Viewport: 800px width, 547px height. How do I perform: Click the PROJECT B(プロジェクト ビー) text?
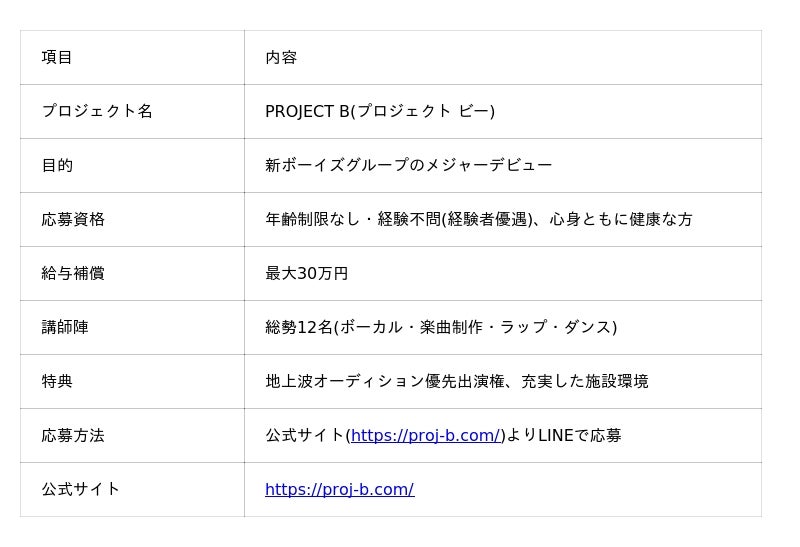380,112
